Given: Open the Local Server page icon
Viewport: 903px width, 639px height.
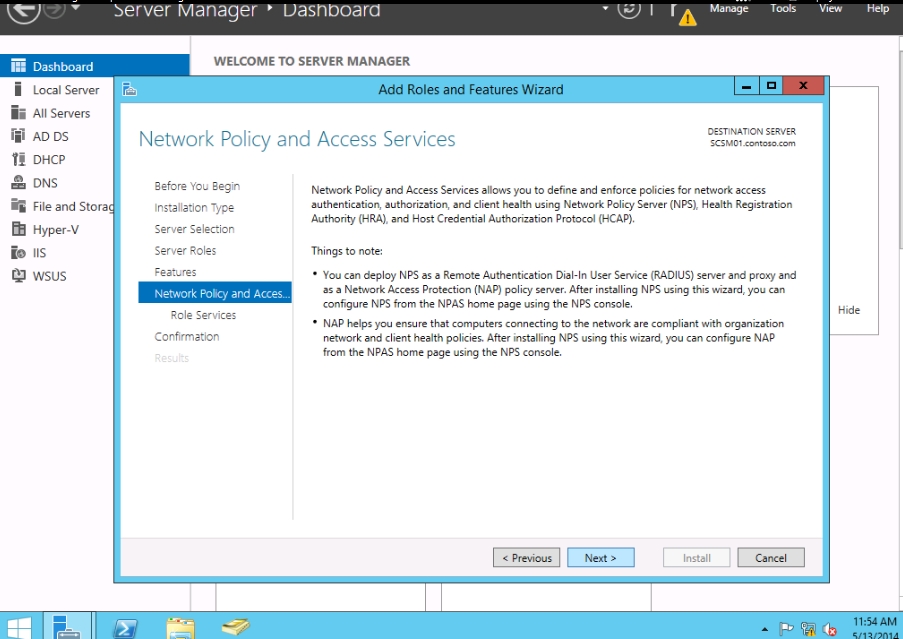Looking at the screenshot, I should point(18,89).
